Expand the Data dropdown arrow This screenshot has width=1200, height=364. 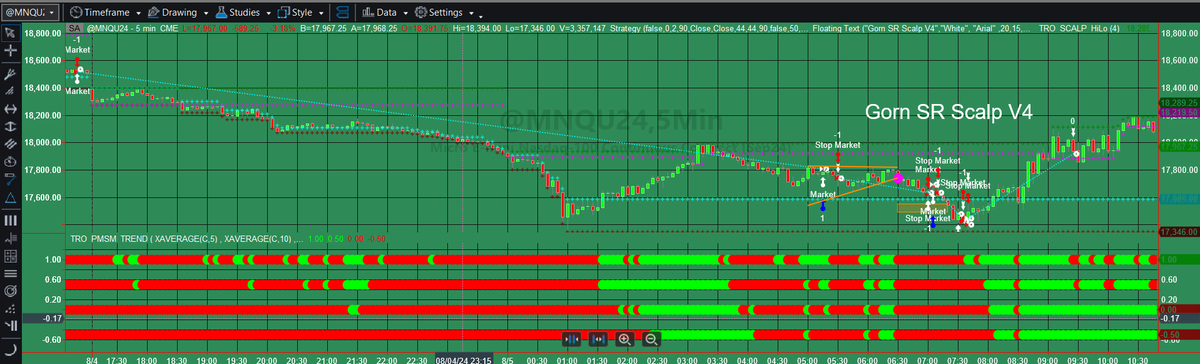pos(407,14)
